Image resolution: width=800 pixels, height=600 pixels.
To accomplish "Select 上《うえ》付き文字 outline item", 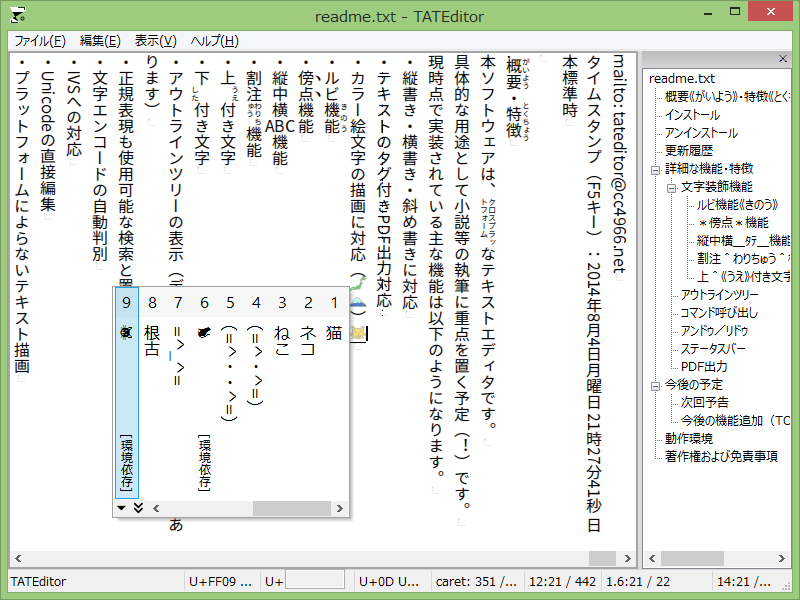I will coord(743,277).
